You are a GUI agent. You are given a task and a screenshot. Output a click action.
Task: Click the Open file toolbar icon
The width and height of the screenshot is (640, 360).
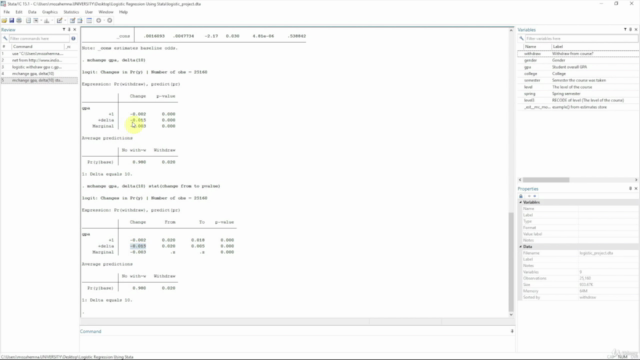pos(4,20)
